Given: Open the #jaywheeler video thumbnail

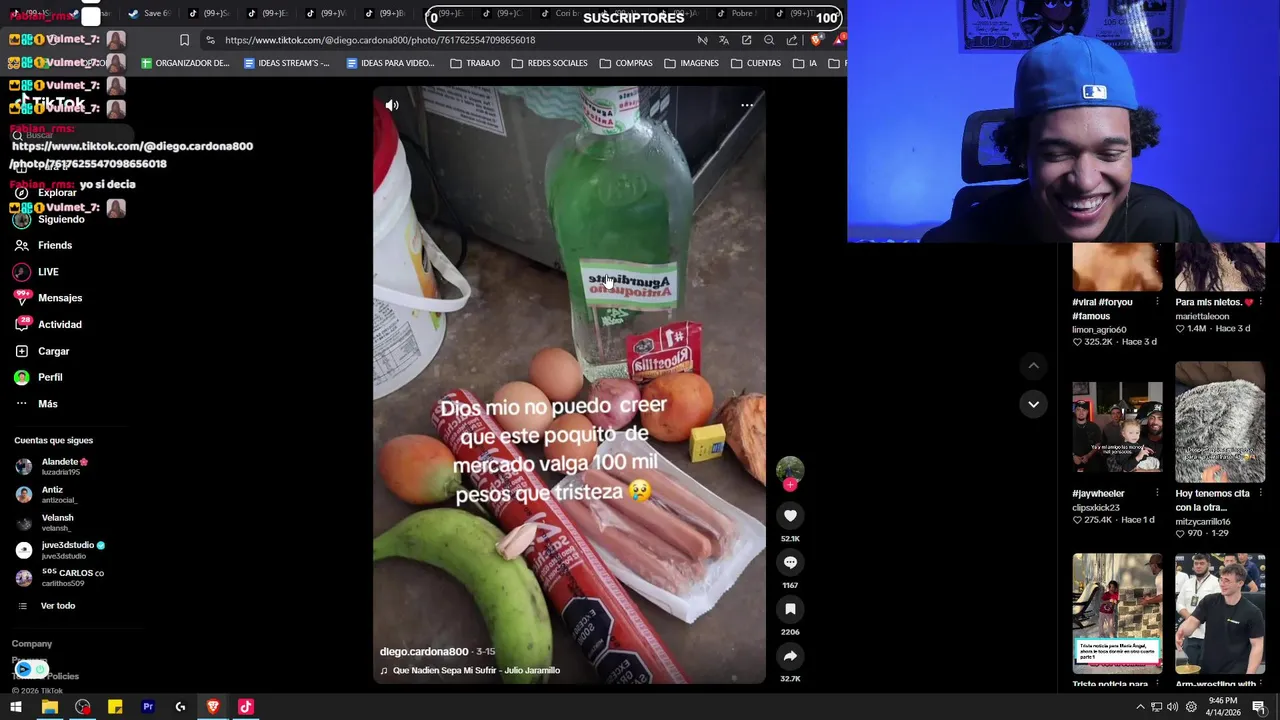Looking at the screenshot, I should 1117,427.
